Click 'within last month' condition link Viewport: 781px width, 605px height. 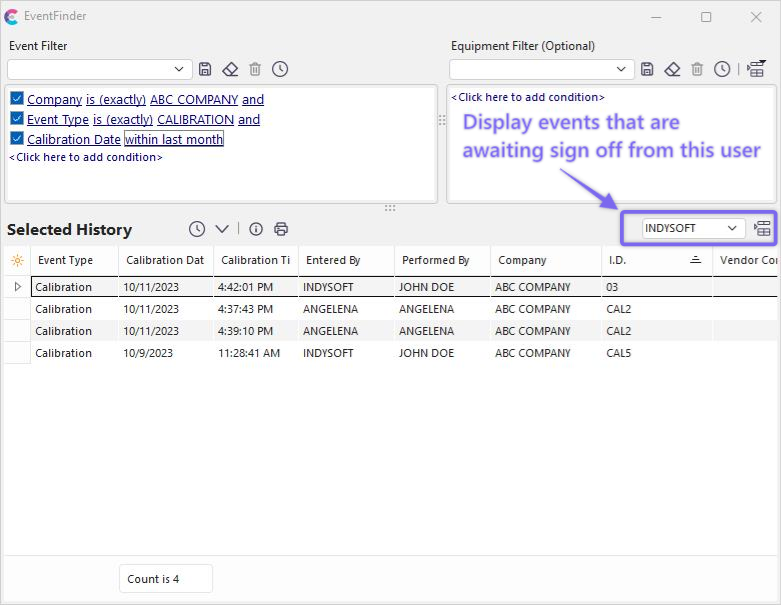tap(174, 140)
